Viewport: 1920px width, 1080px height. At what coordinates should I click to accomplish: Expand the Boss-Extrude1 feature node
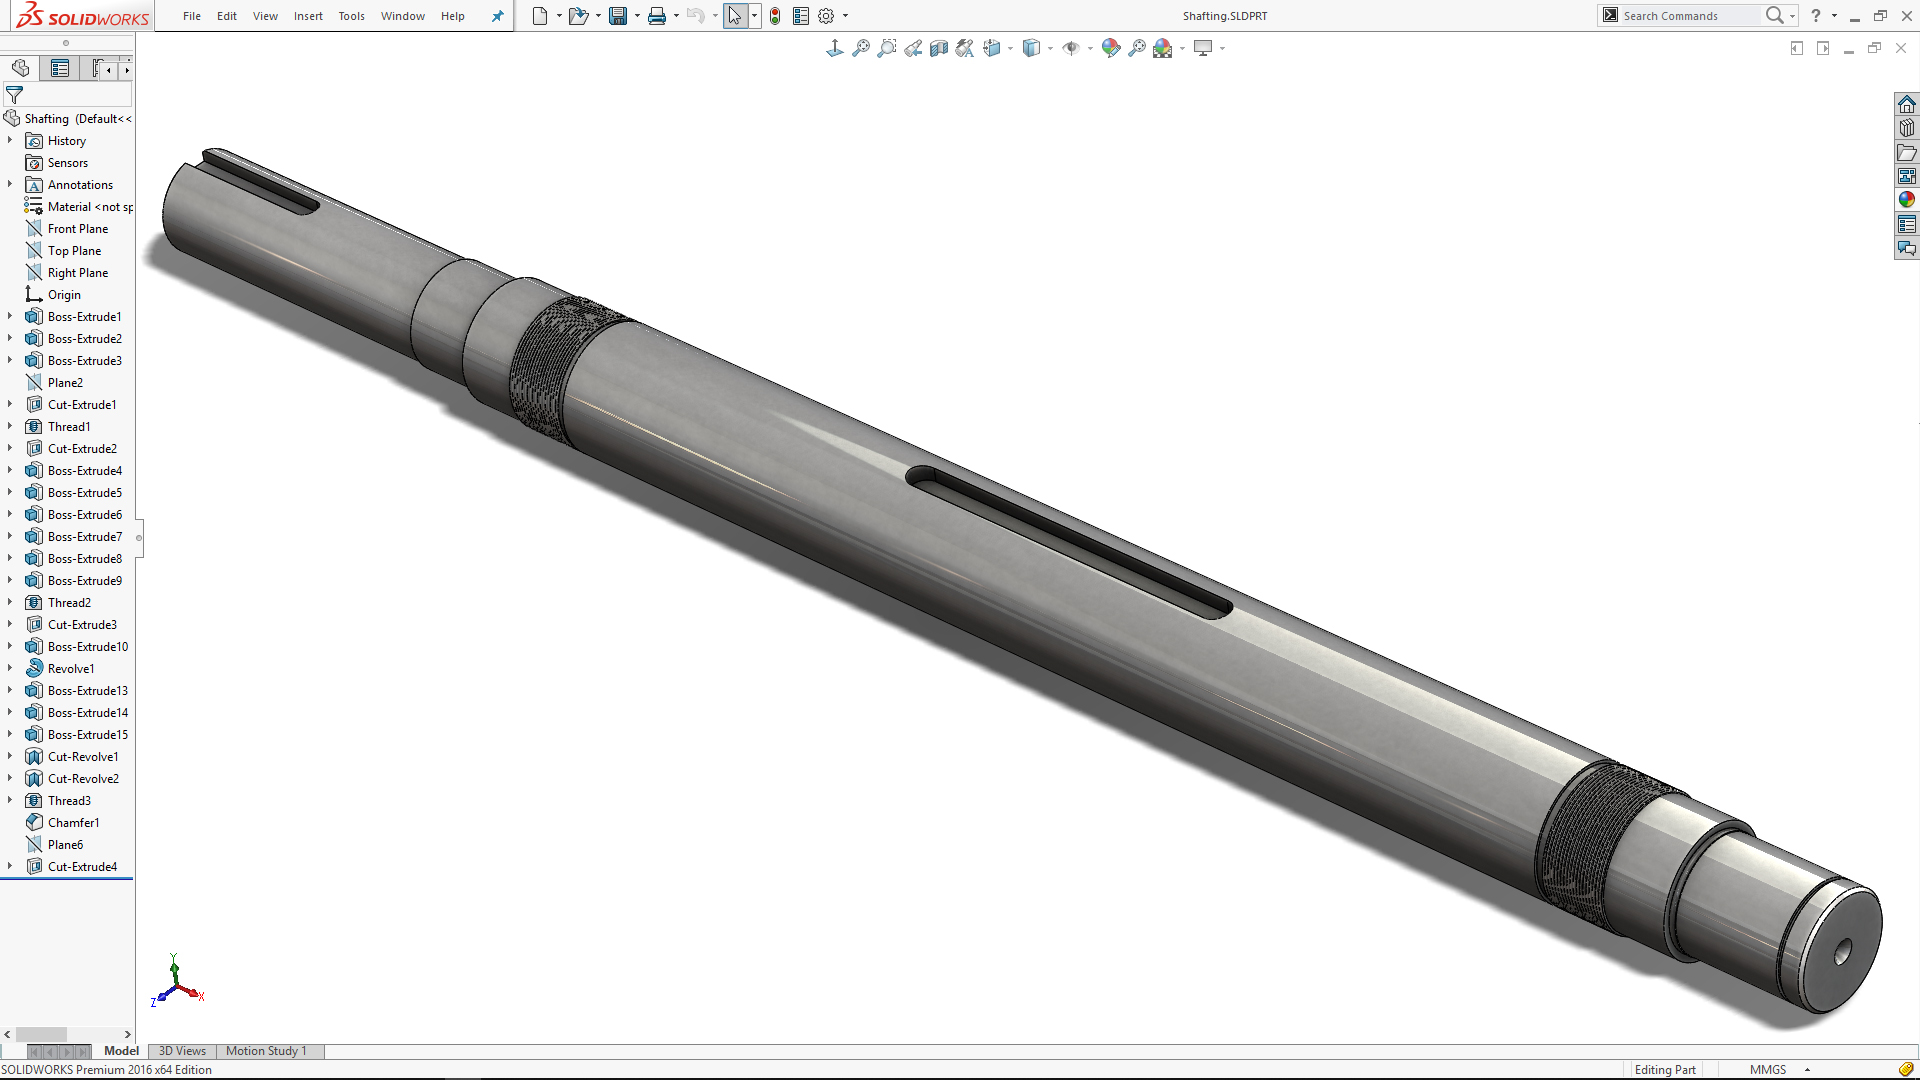[x=10, y=317]
